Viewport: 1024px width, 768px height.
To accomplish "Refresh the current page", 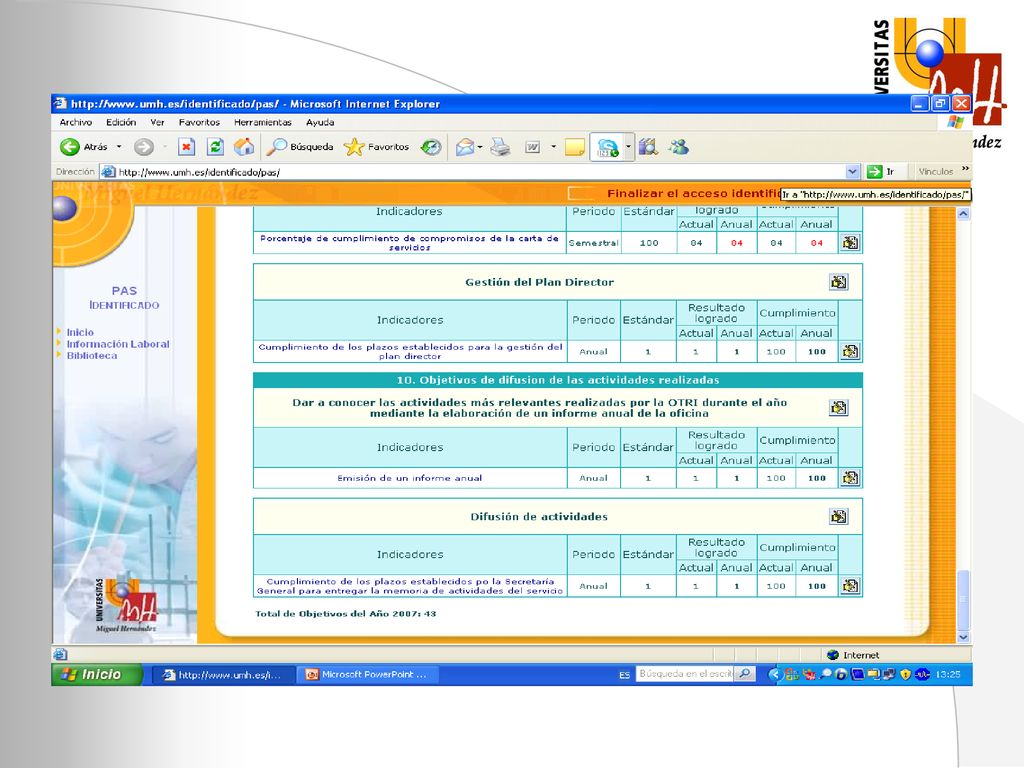I will click(x=215, y=147).
